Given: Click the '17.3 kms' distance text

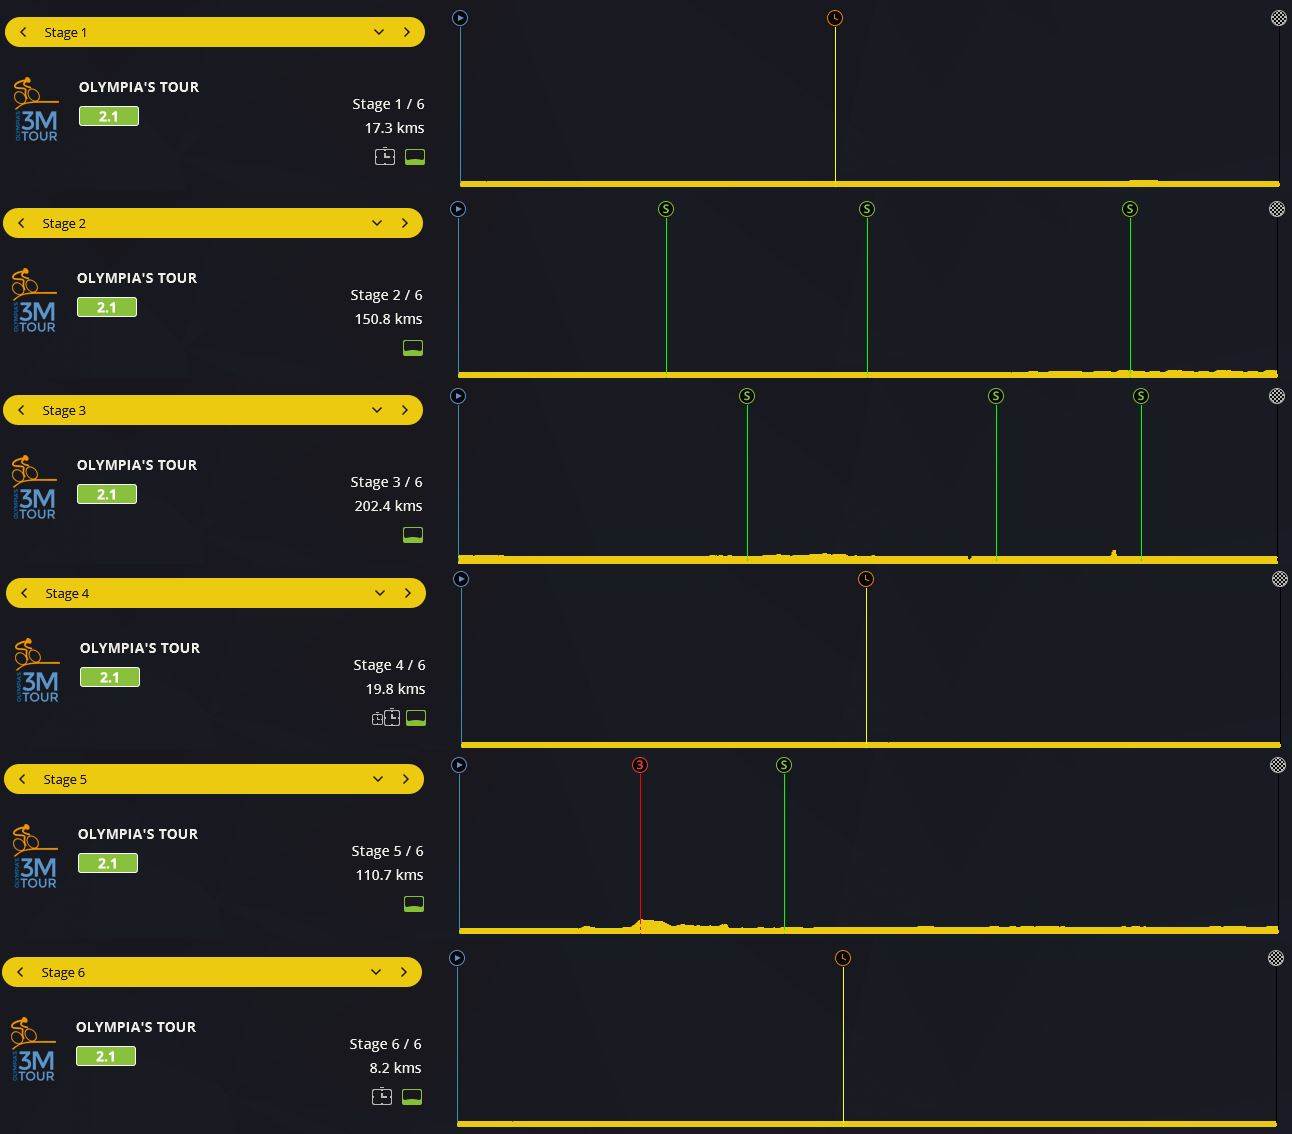Looking at the screenshot, I should [x=394, y=128].
